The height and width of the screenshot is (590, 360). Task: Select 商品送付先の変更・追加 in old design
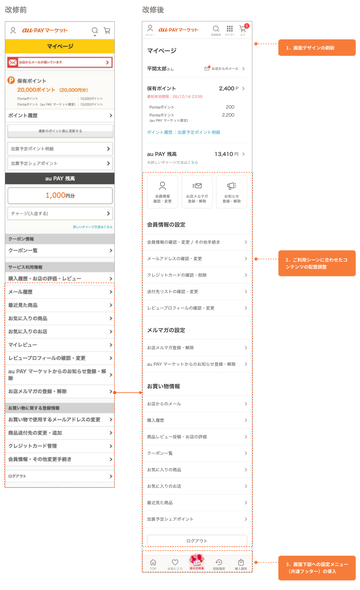(60, 433)
